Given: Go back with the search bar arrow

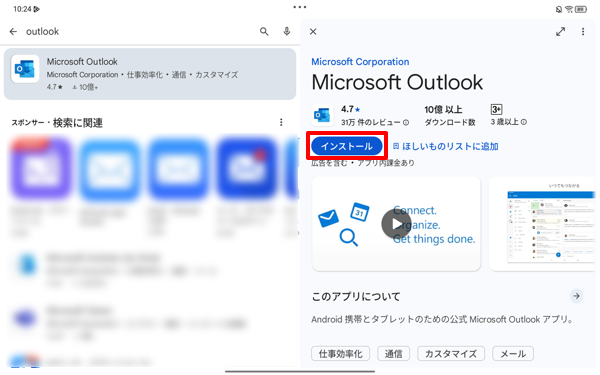Looking at the screenshot, I should [13, 32].
